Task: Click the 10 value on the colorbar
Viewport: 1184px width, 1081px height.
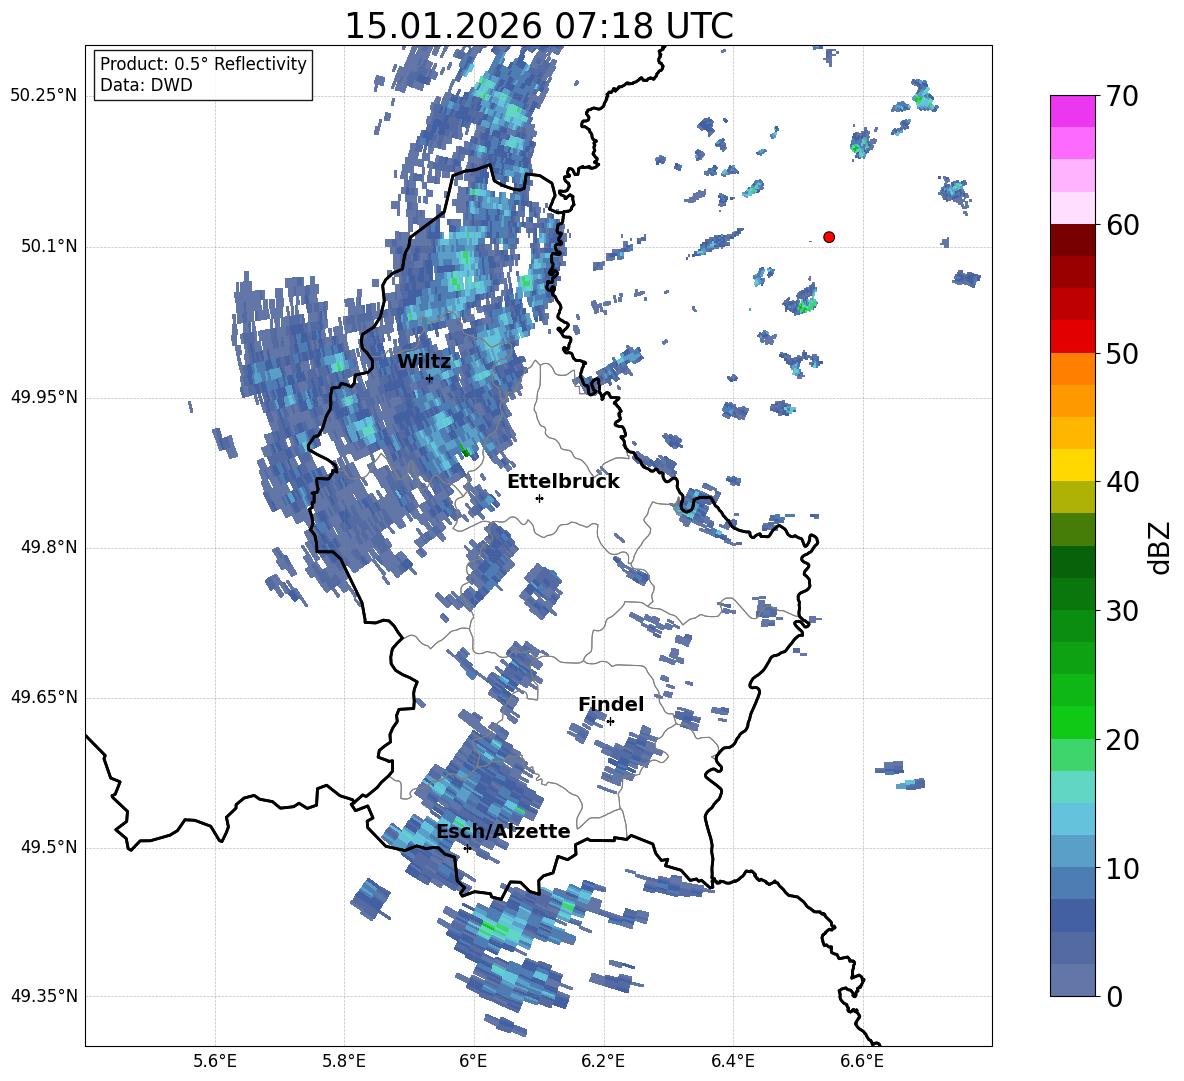Action: (x=1122, y=869)
